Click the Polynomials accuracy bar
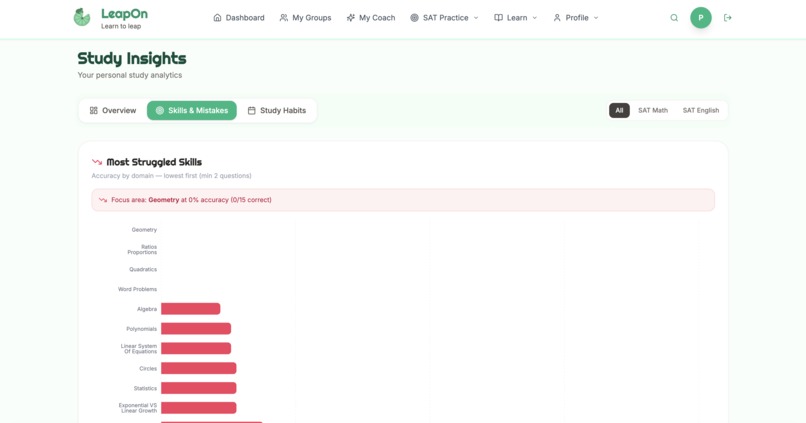806x423 pixels. coord(196,328)
